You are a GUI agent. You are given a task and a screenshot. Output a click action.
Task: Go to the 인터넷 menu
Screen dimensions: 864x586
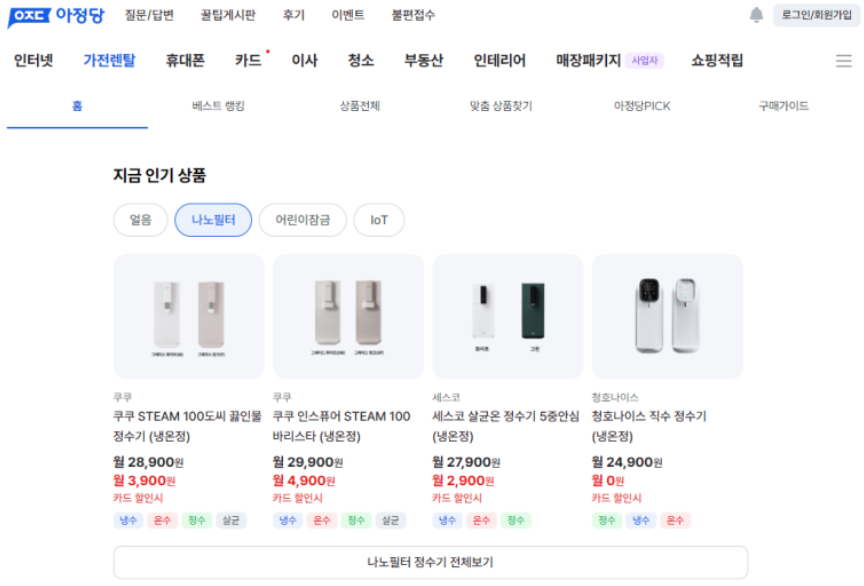34,60
